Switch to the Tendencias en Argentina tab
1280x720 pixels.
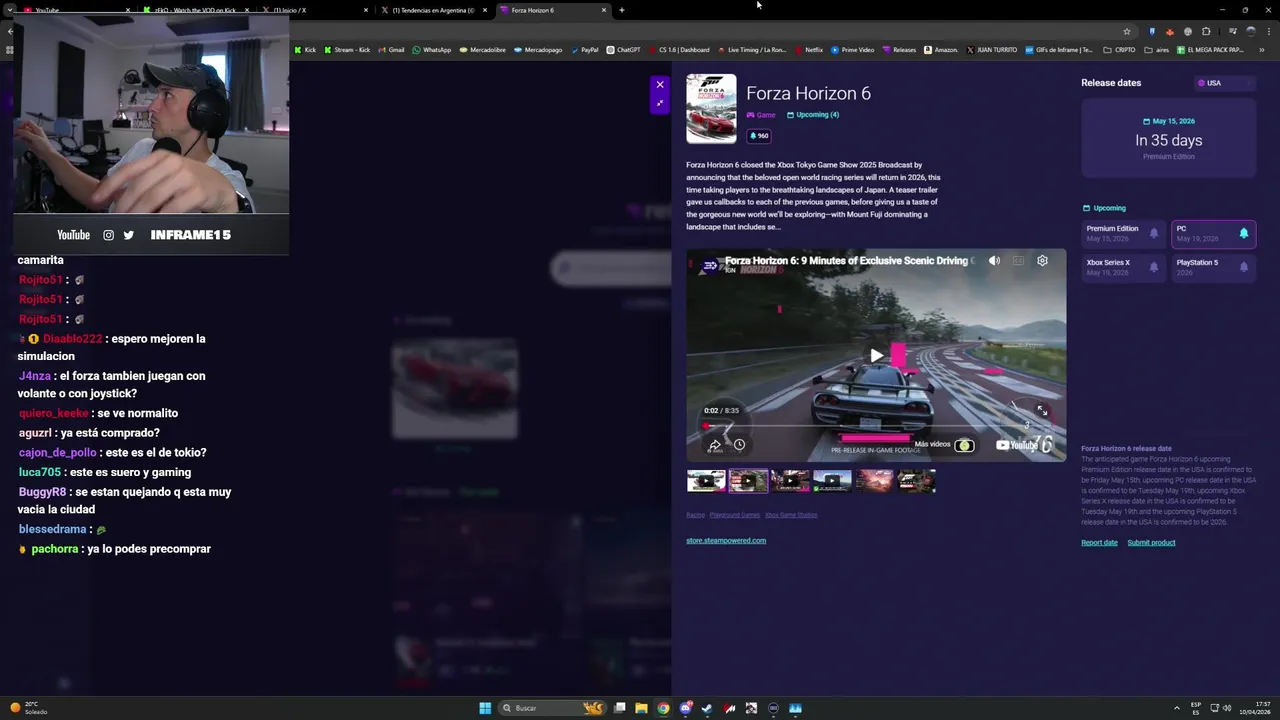pyautogui.click(x=433, y=10)
